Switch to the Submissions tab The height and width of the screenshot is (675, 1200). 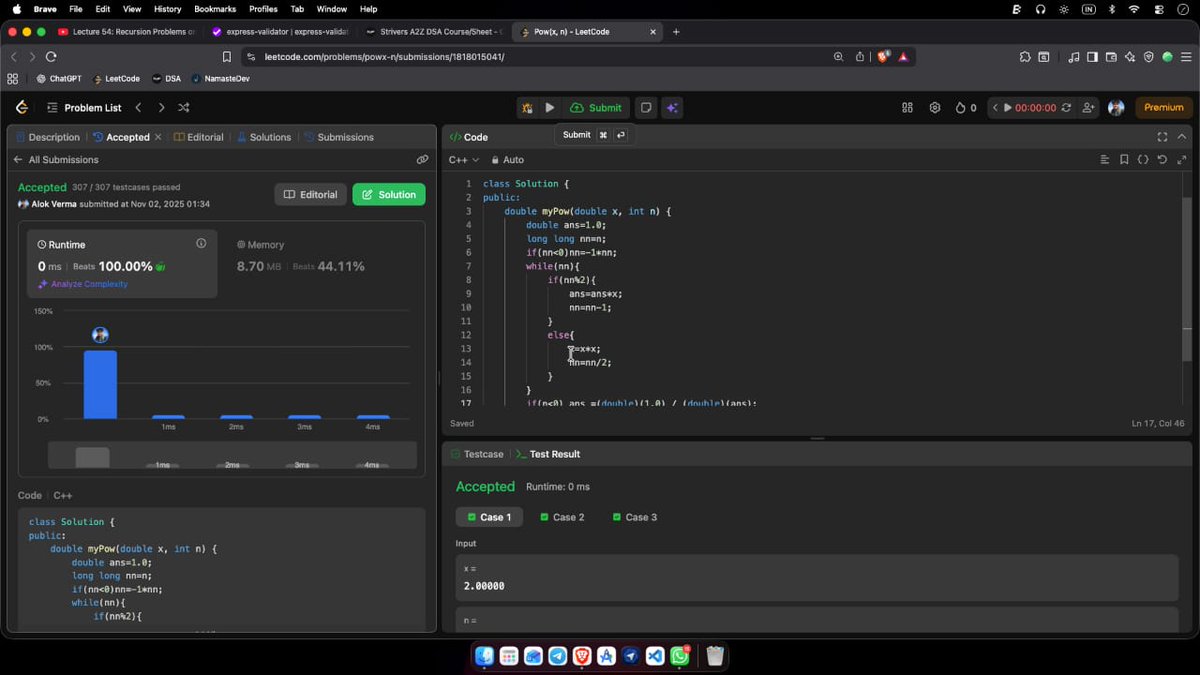click(x=339, y=137)
